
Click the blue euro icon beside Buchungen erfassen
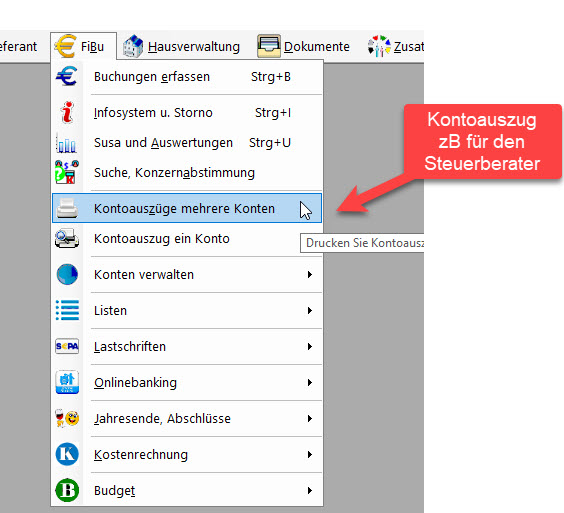67,76
